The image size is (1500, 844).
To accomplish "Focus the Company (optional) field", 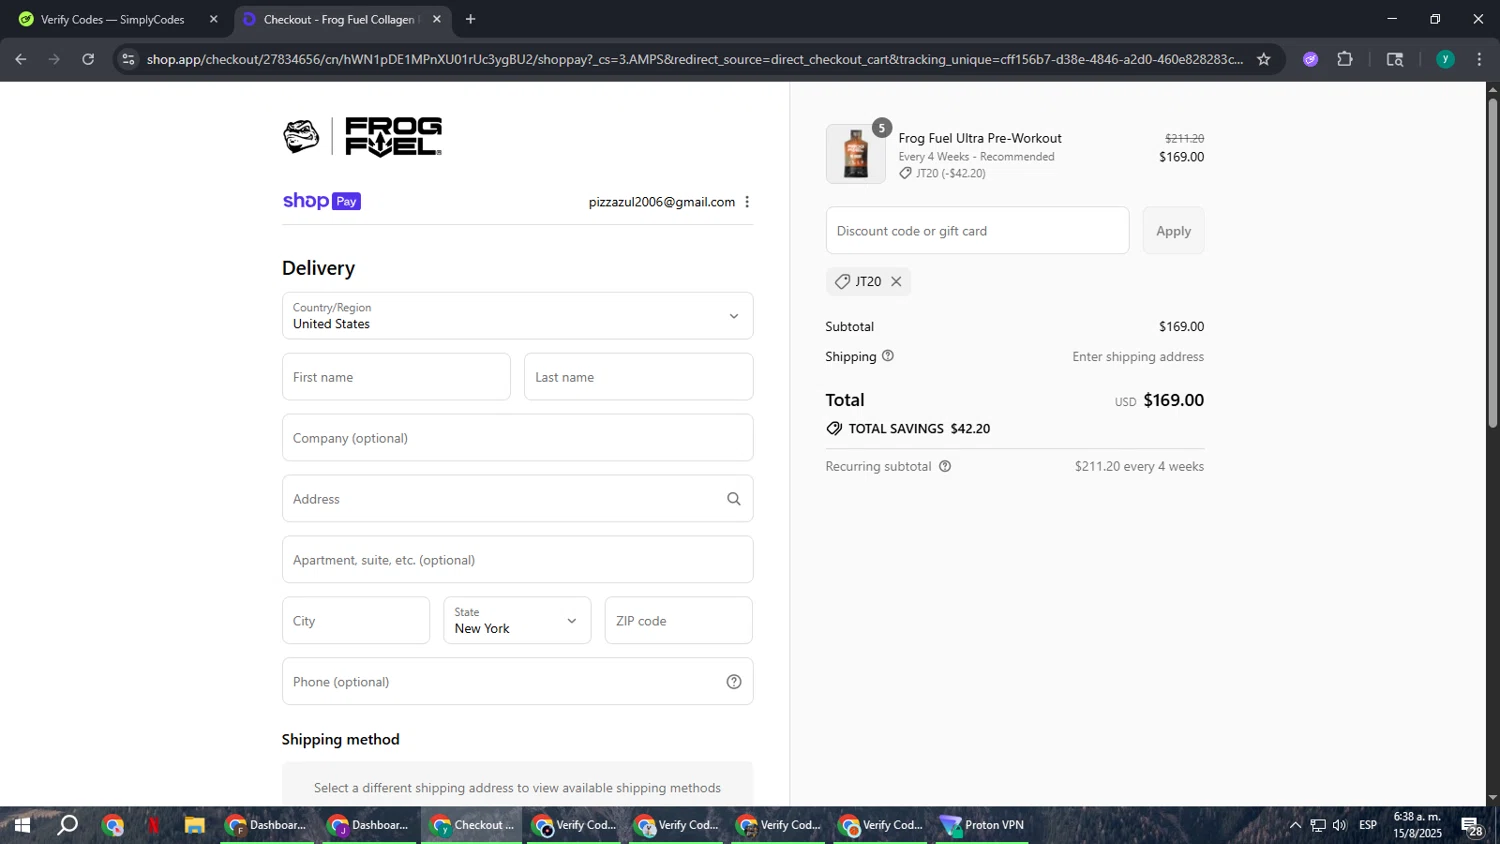I will coord(517,438).
